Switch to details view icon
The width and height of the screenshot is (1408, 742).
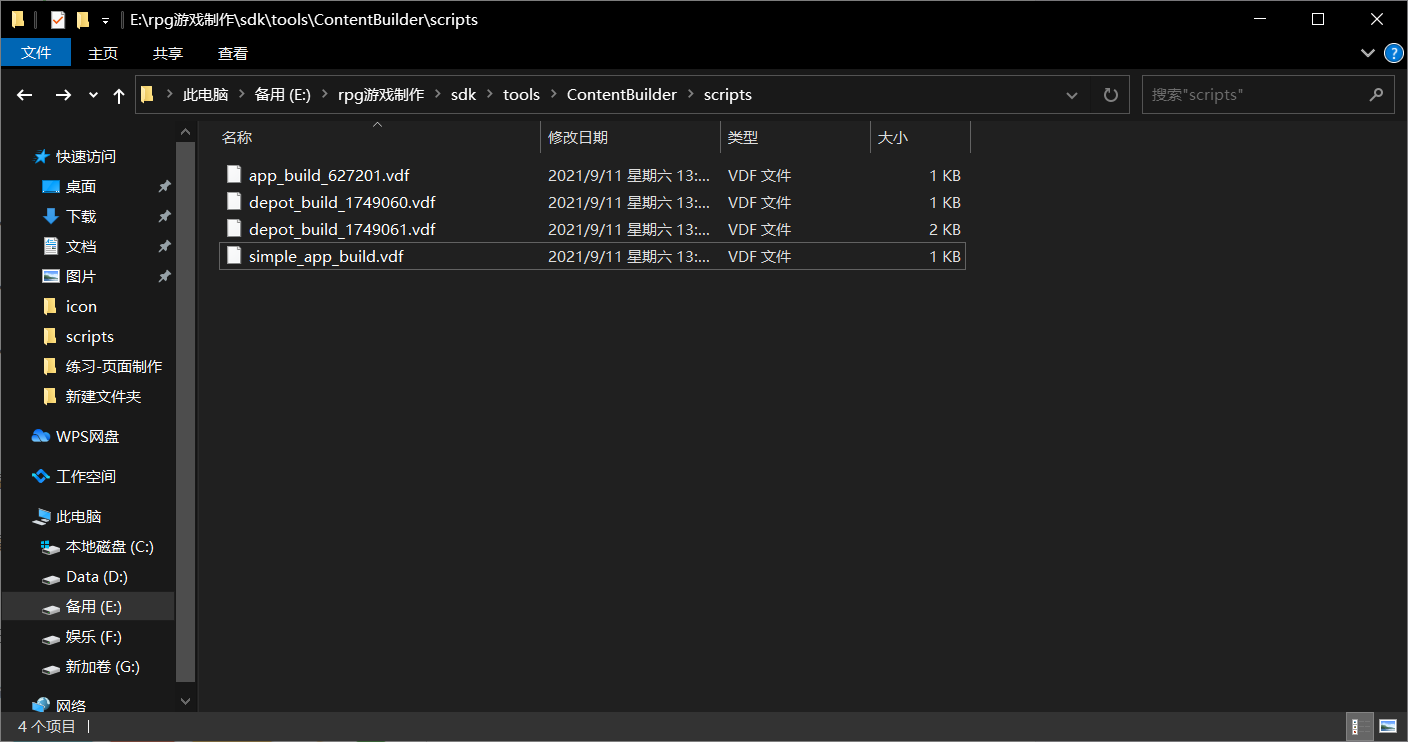click(x=1361, y=727)
